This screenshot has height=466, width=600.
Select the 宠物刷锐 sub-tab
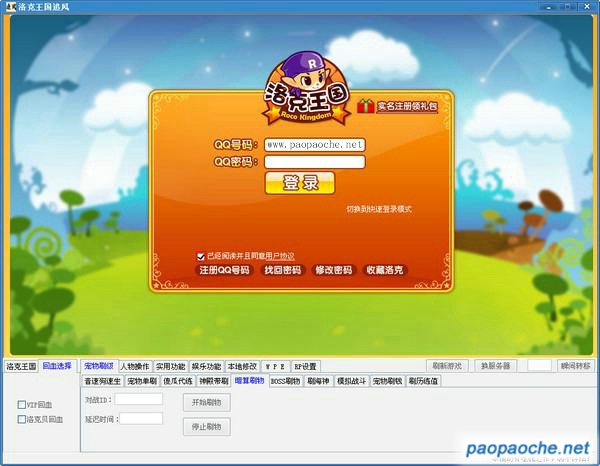point(387,381)
